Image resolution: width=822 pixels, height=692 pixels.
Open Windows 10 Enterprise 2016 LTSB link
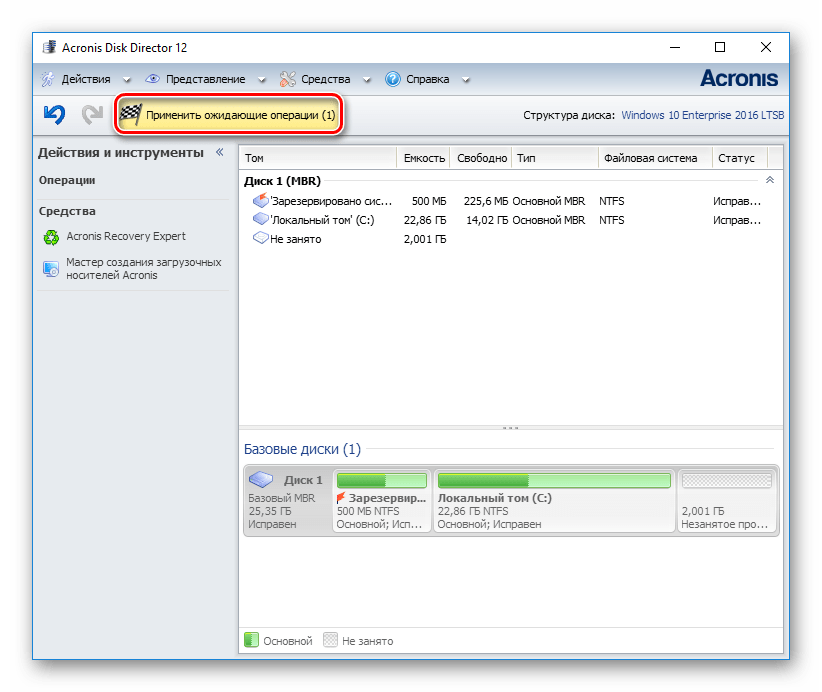pos(702,115)
